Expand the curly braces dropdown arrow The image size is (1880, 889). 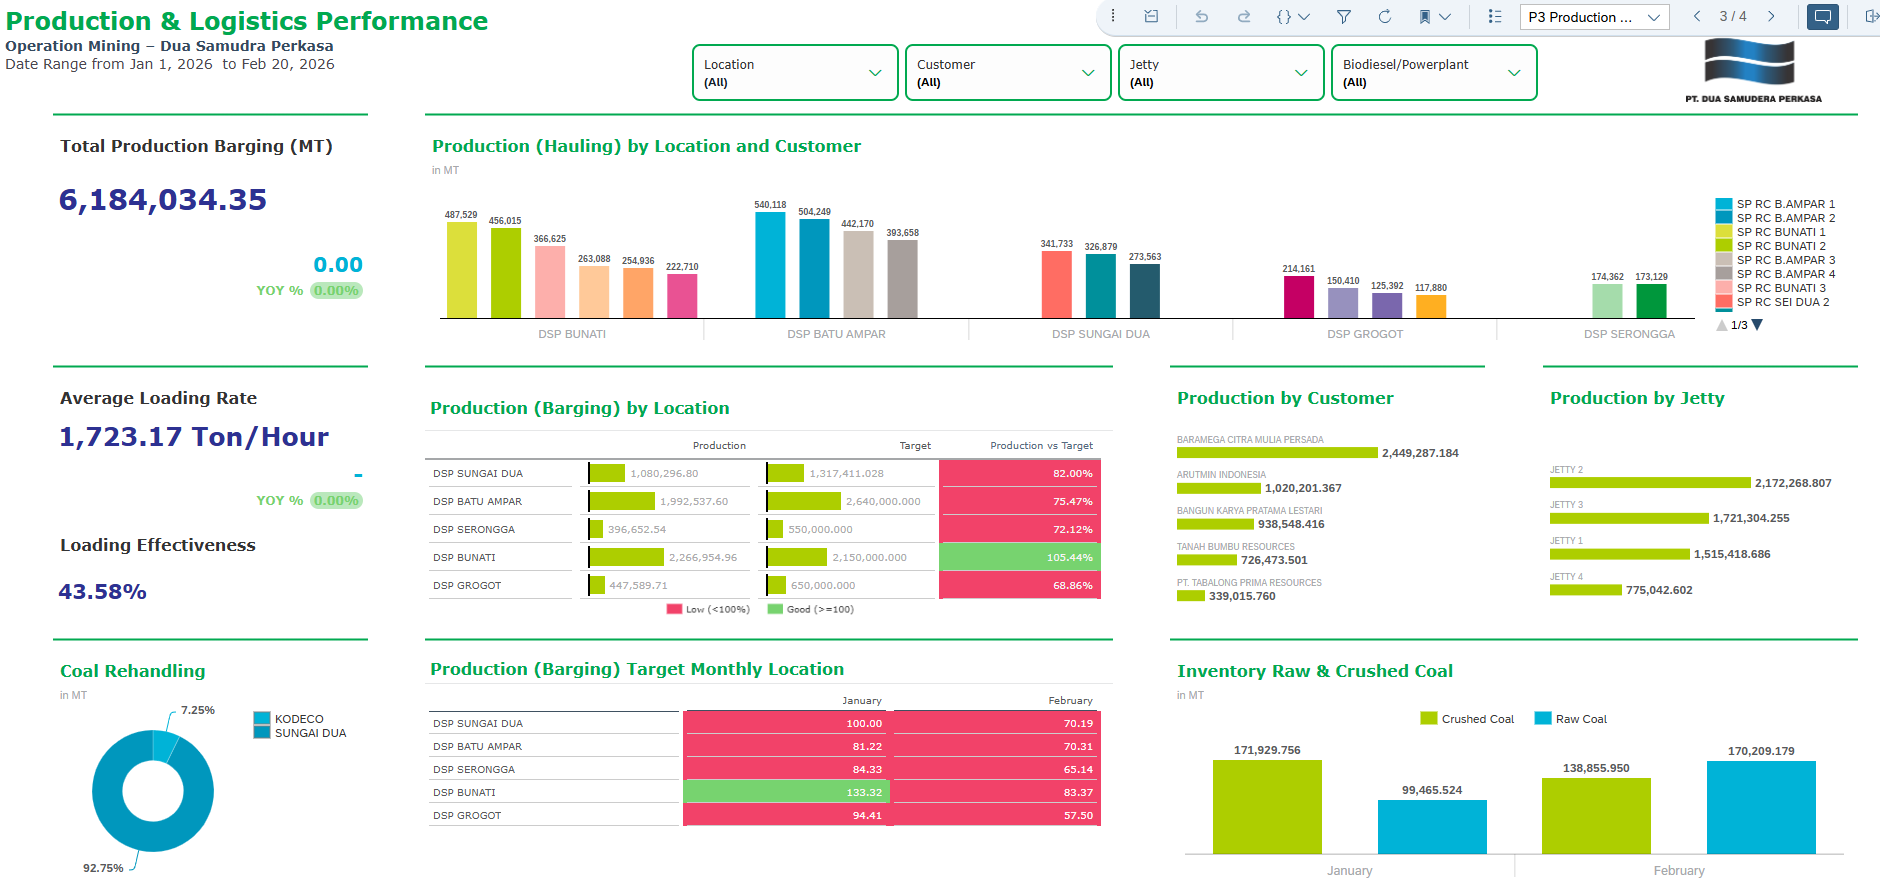pos(1304,16)
